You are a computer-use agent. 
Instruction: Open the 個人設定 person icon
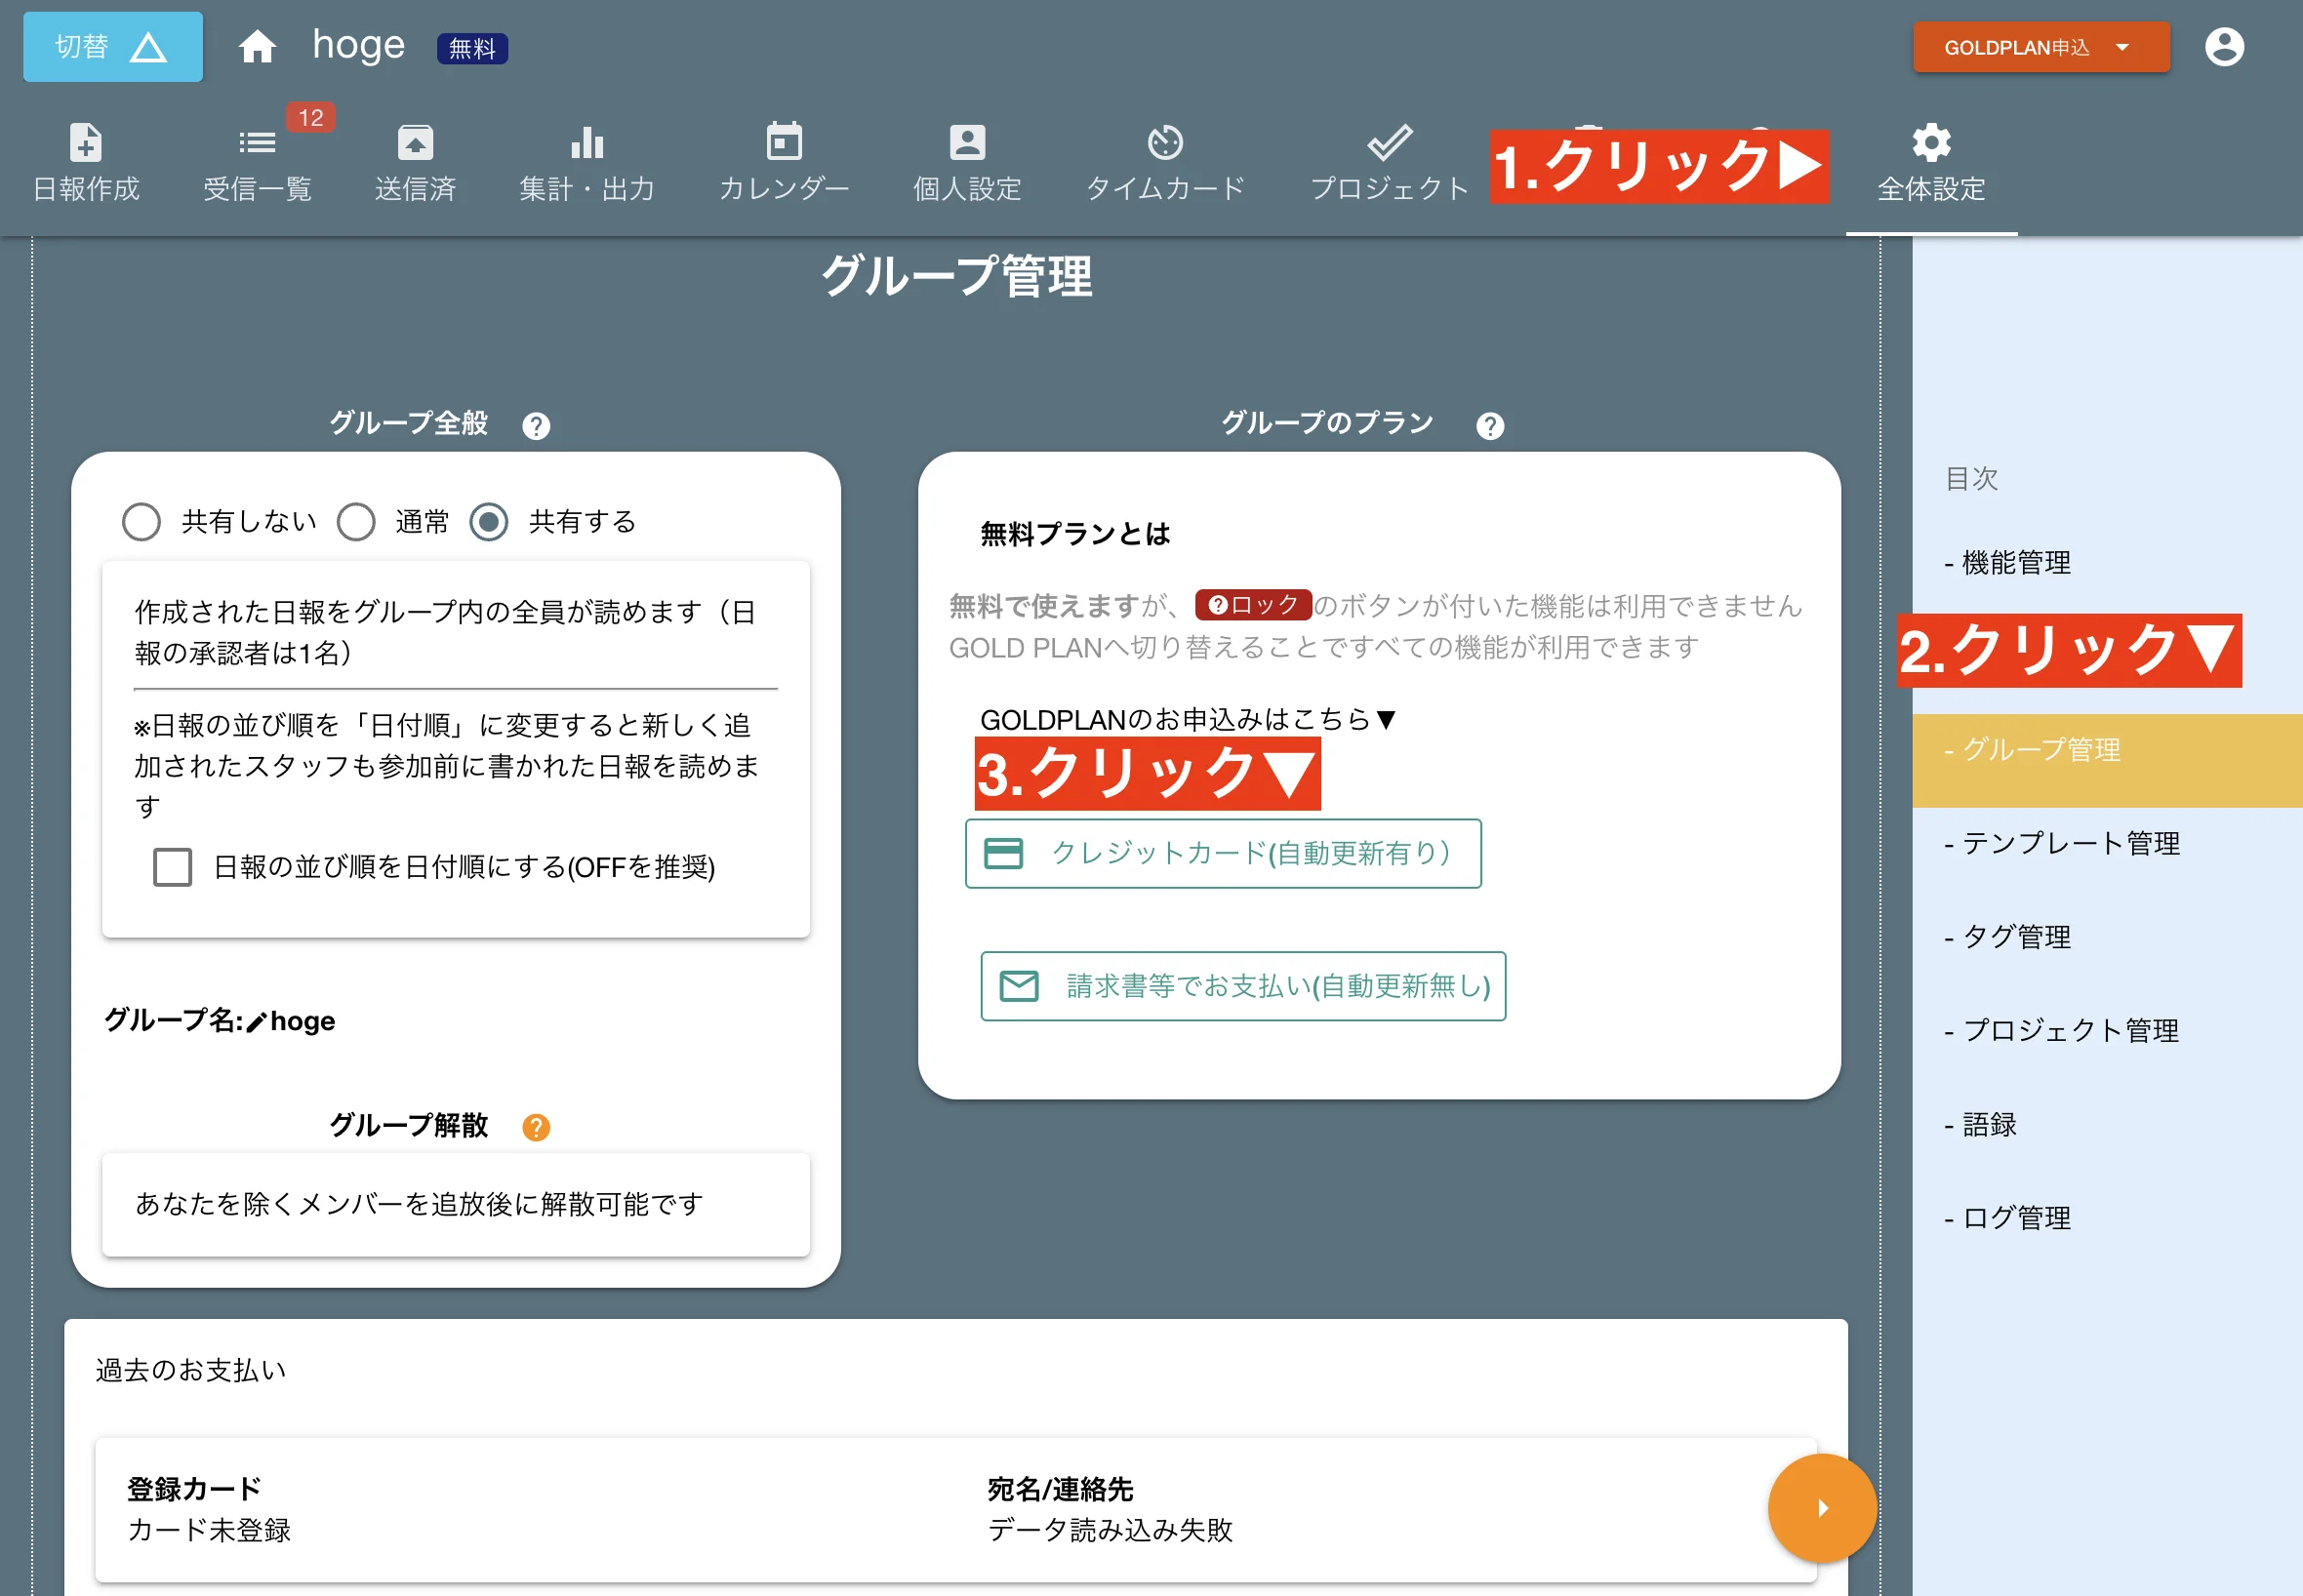tap(967, 142)
